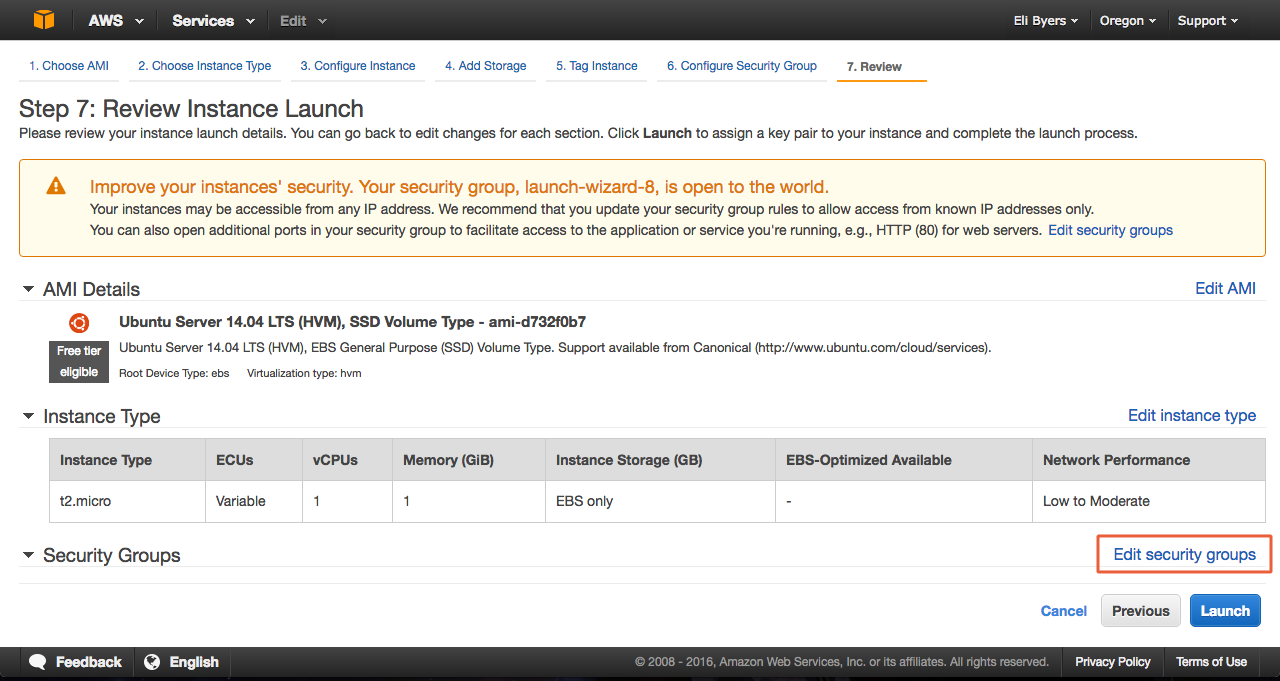Click the EBS only storage cell
The width and height of the screenshot is (1280, 681).
pos(660,501)
